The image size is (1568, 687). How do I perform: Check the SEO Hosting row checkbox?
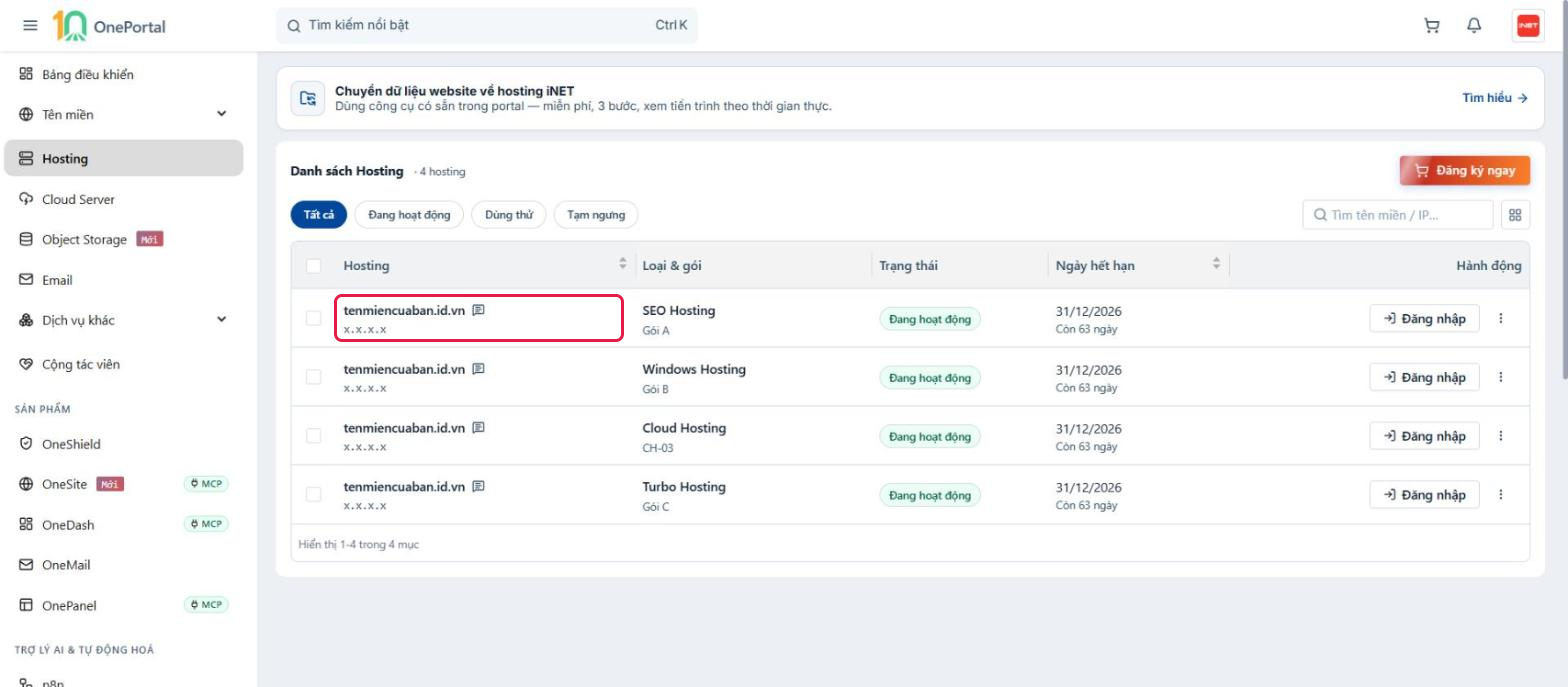tap(314, 318)
